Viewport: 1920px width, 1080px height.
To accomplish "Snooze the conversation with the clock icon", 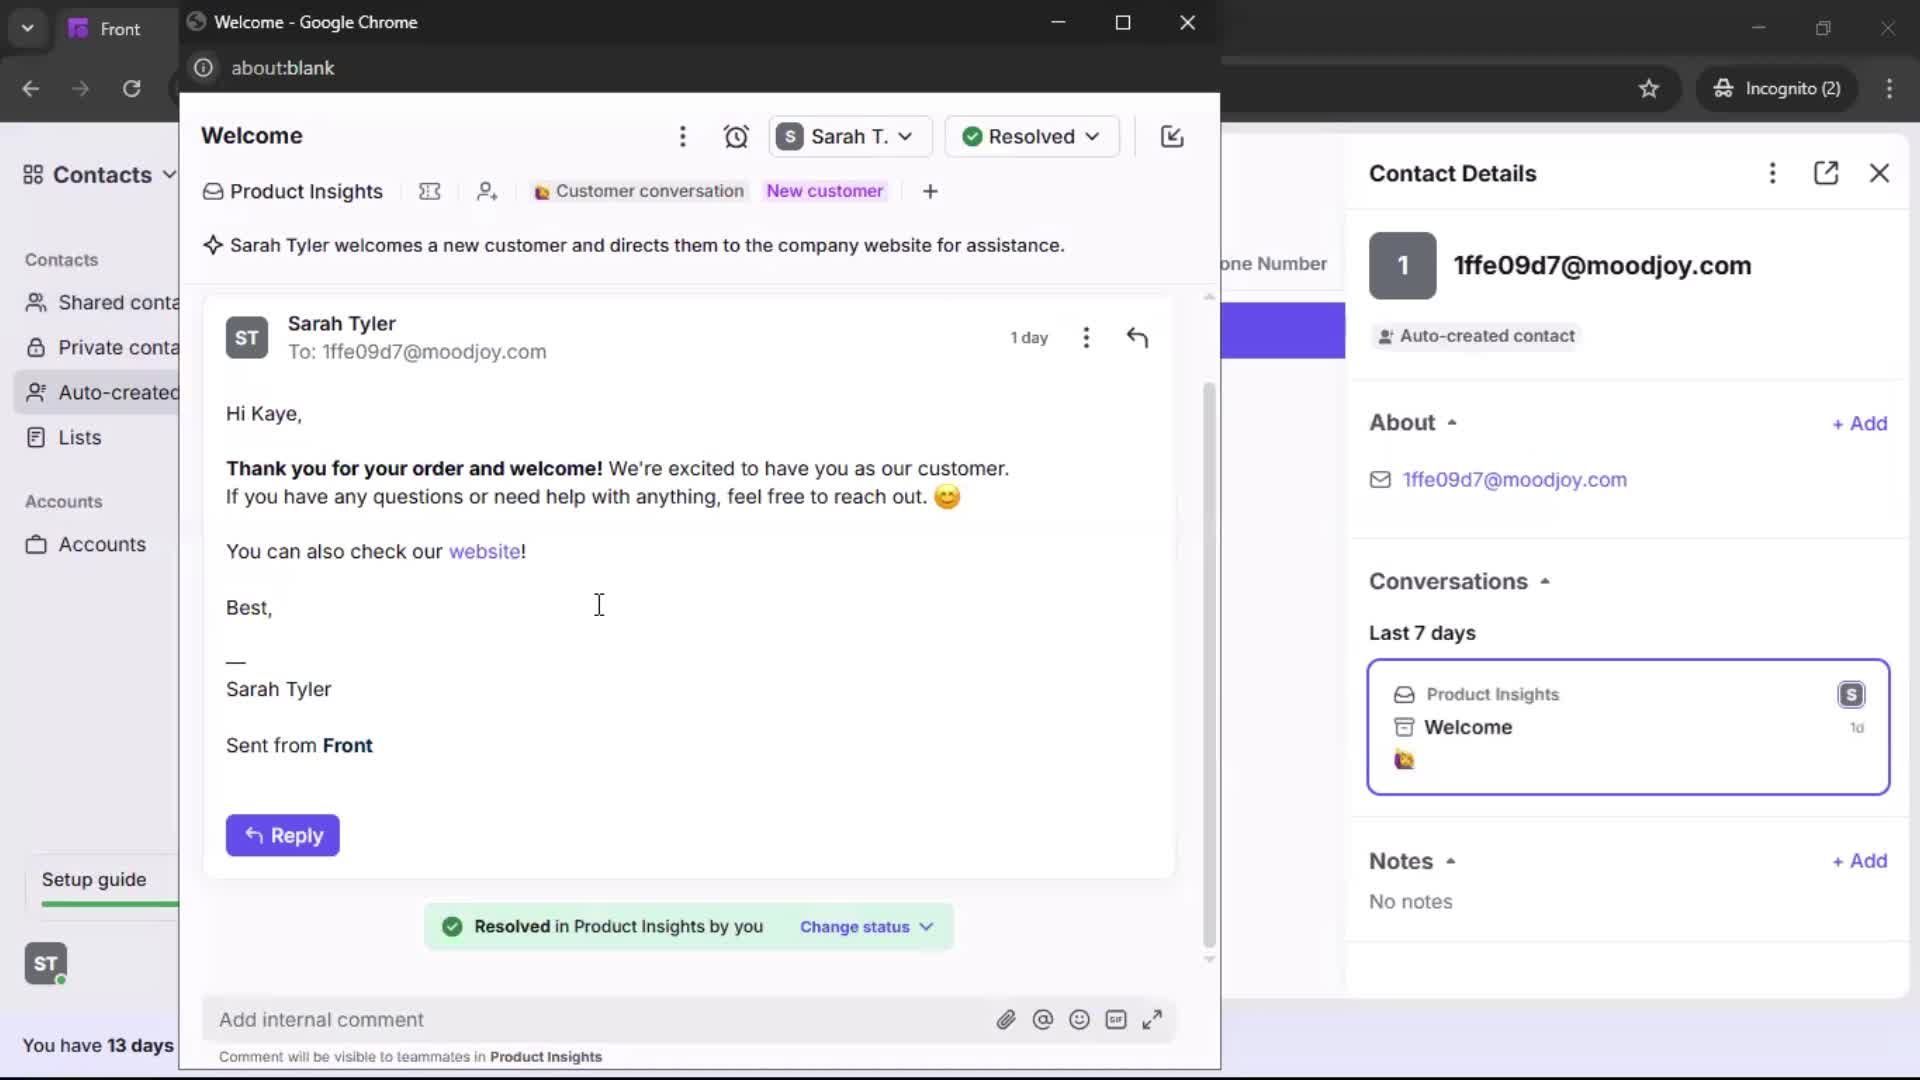I will [737, 136].
